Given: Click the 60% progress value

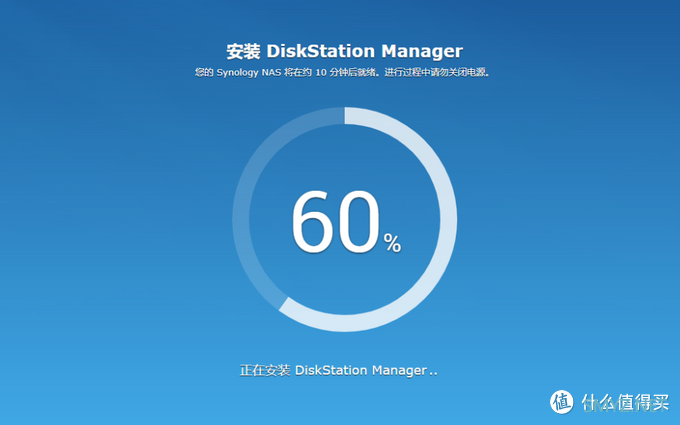Looking at the screenshot, I should 346,222.
